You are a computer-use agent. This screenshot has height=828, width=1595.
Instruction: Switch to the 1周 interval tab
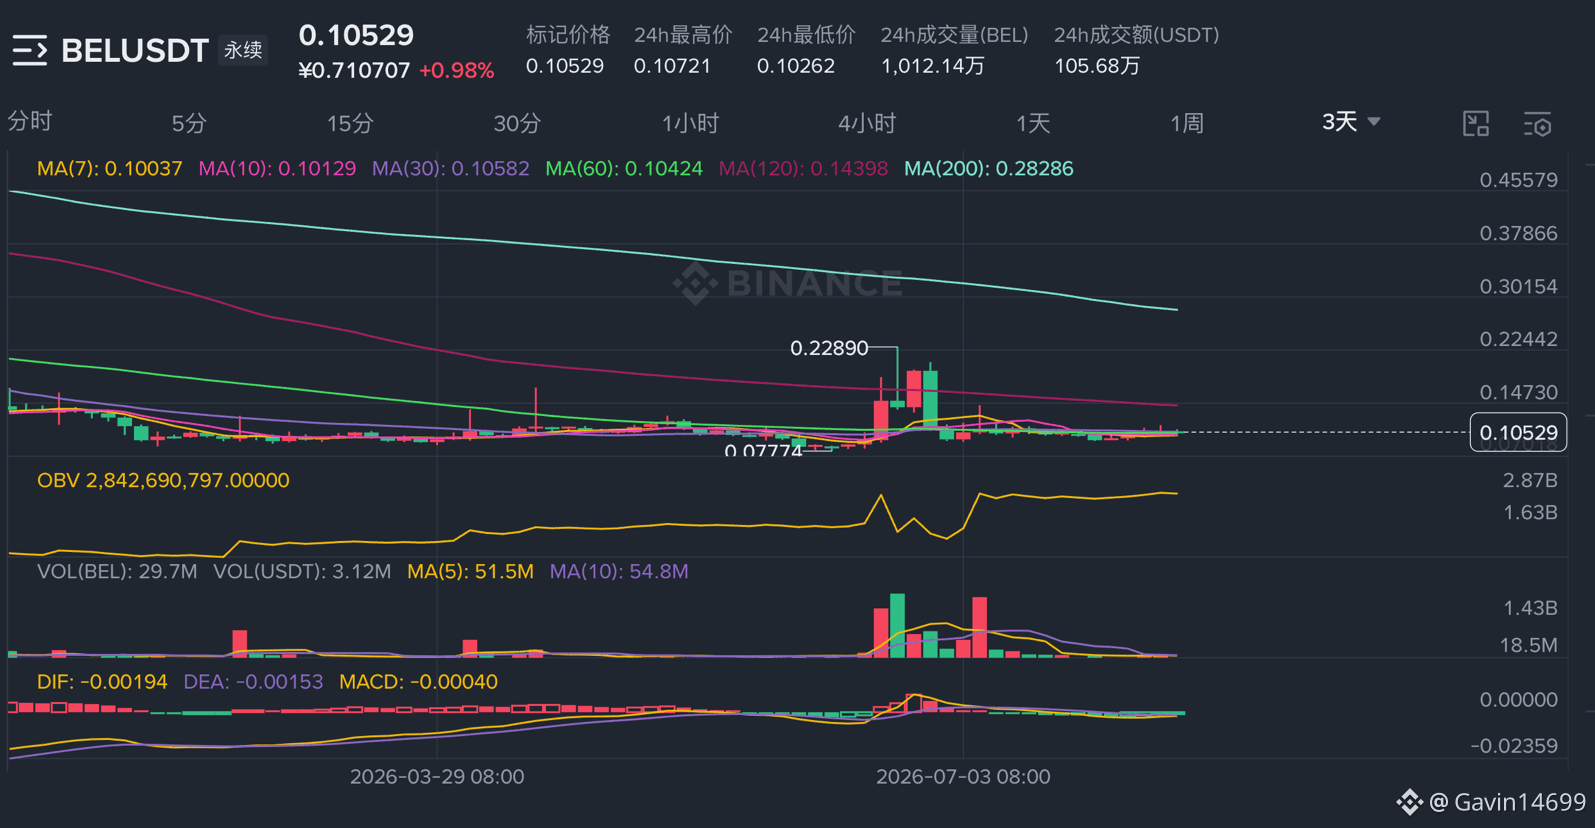(1187, 123)
